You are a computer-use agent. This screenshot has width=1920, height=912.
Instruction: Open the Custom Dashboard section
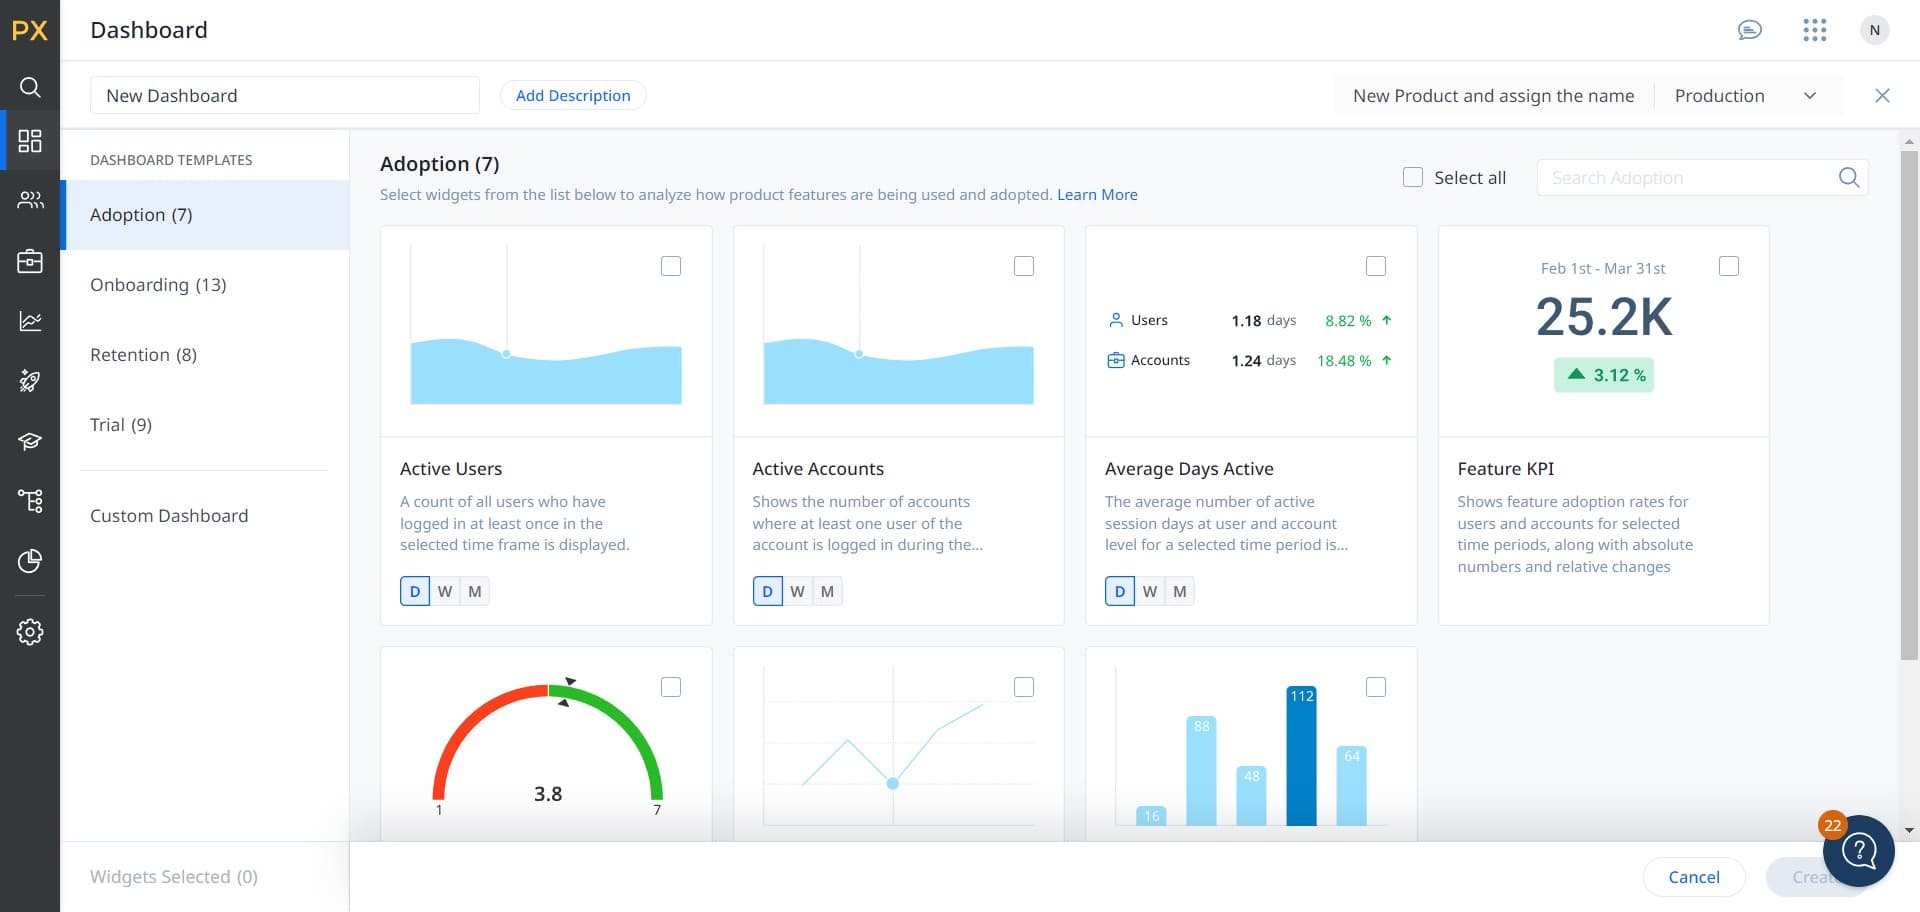pyautogui.click(x=168, y=515)
